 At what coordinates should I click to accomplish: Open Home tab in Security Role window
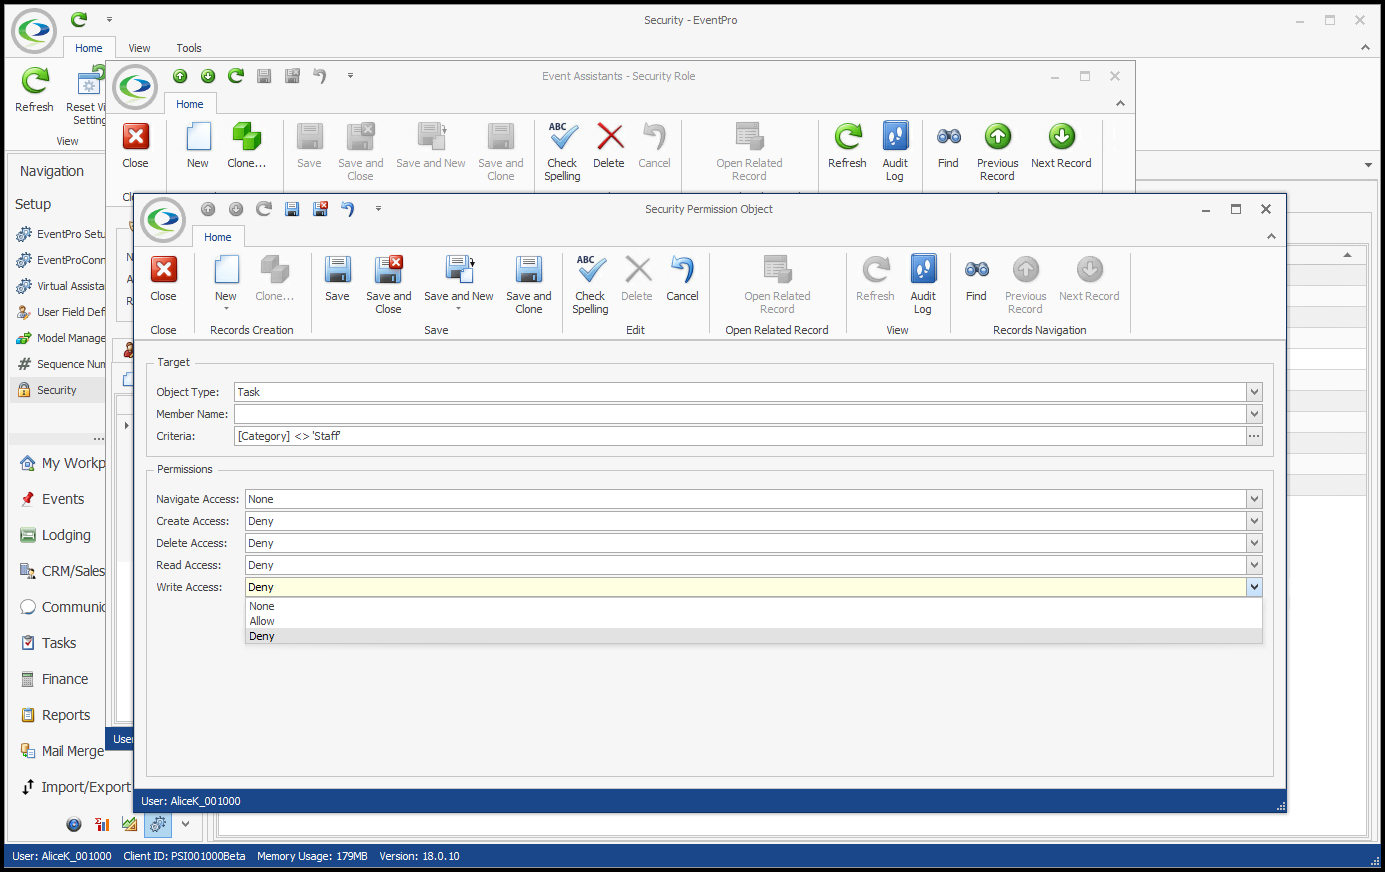pos(190,104)
